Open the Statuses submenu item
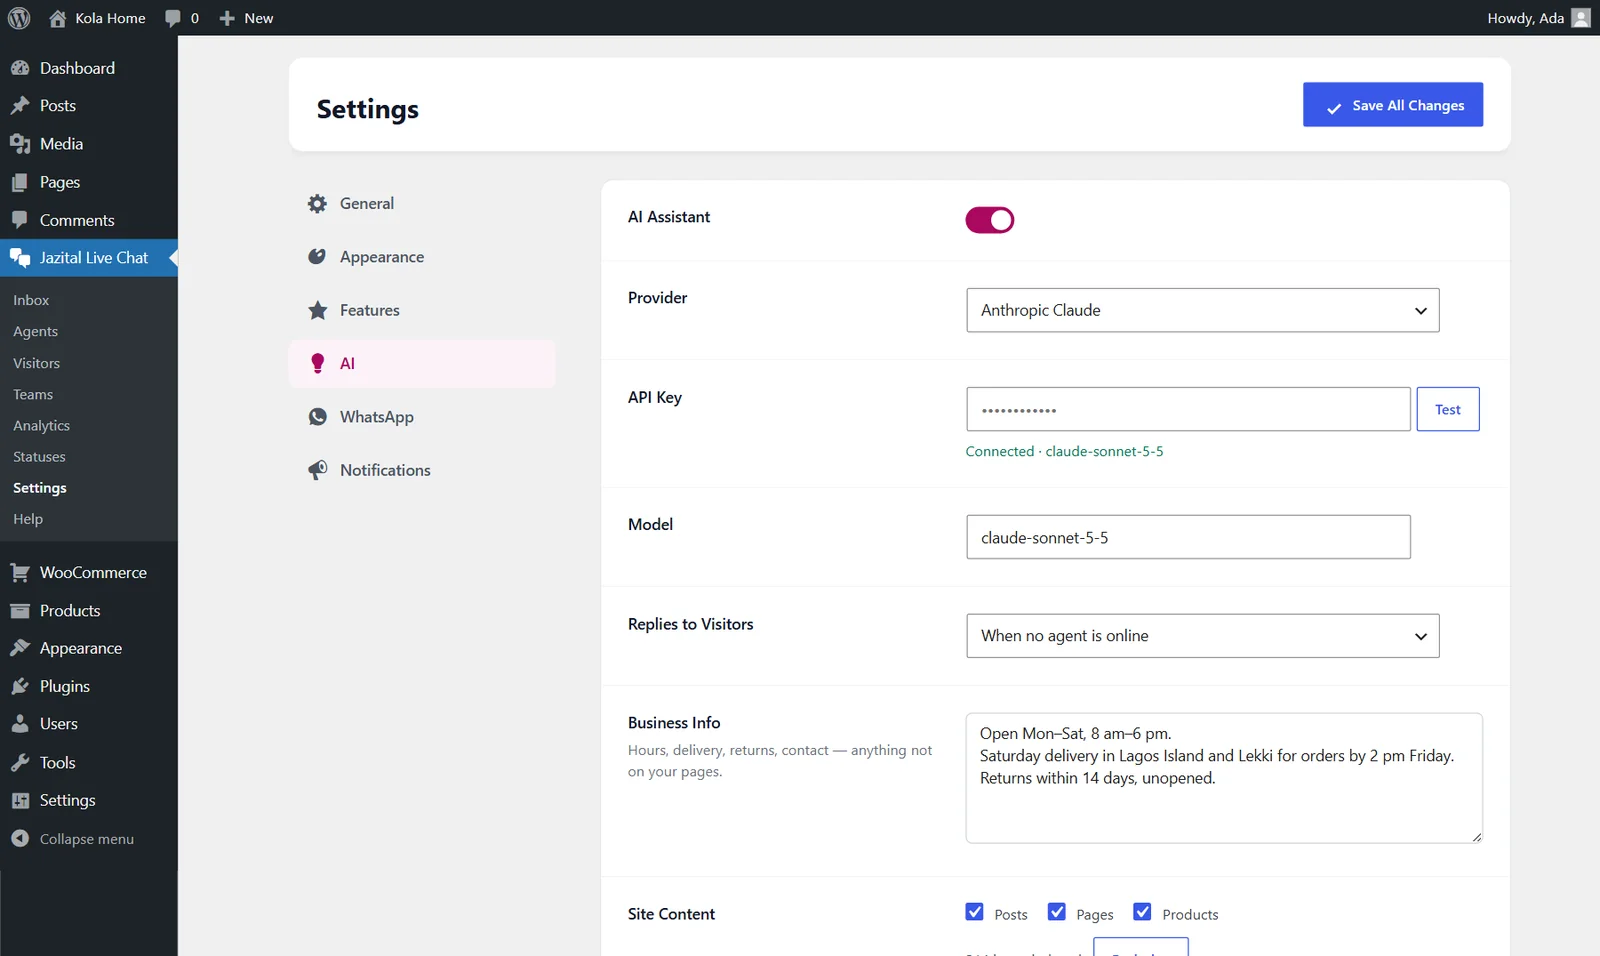 point(39,457)
